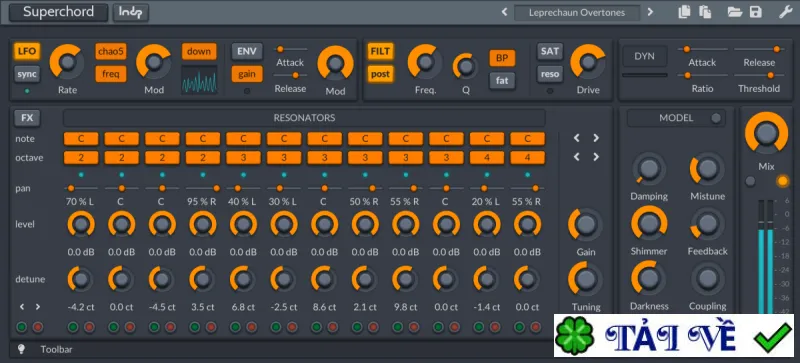Screen dimensions: 800x363
Task: Click the envelope Release slider
Action: [290, 75]
